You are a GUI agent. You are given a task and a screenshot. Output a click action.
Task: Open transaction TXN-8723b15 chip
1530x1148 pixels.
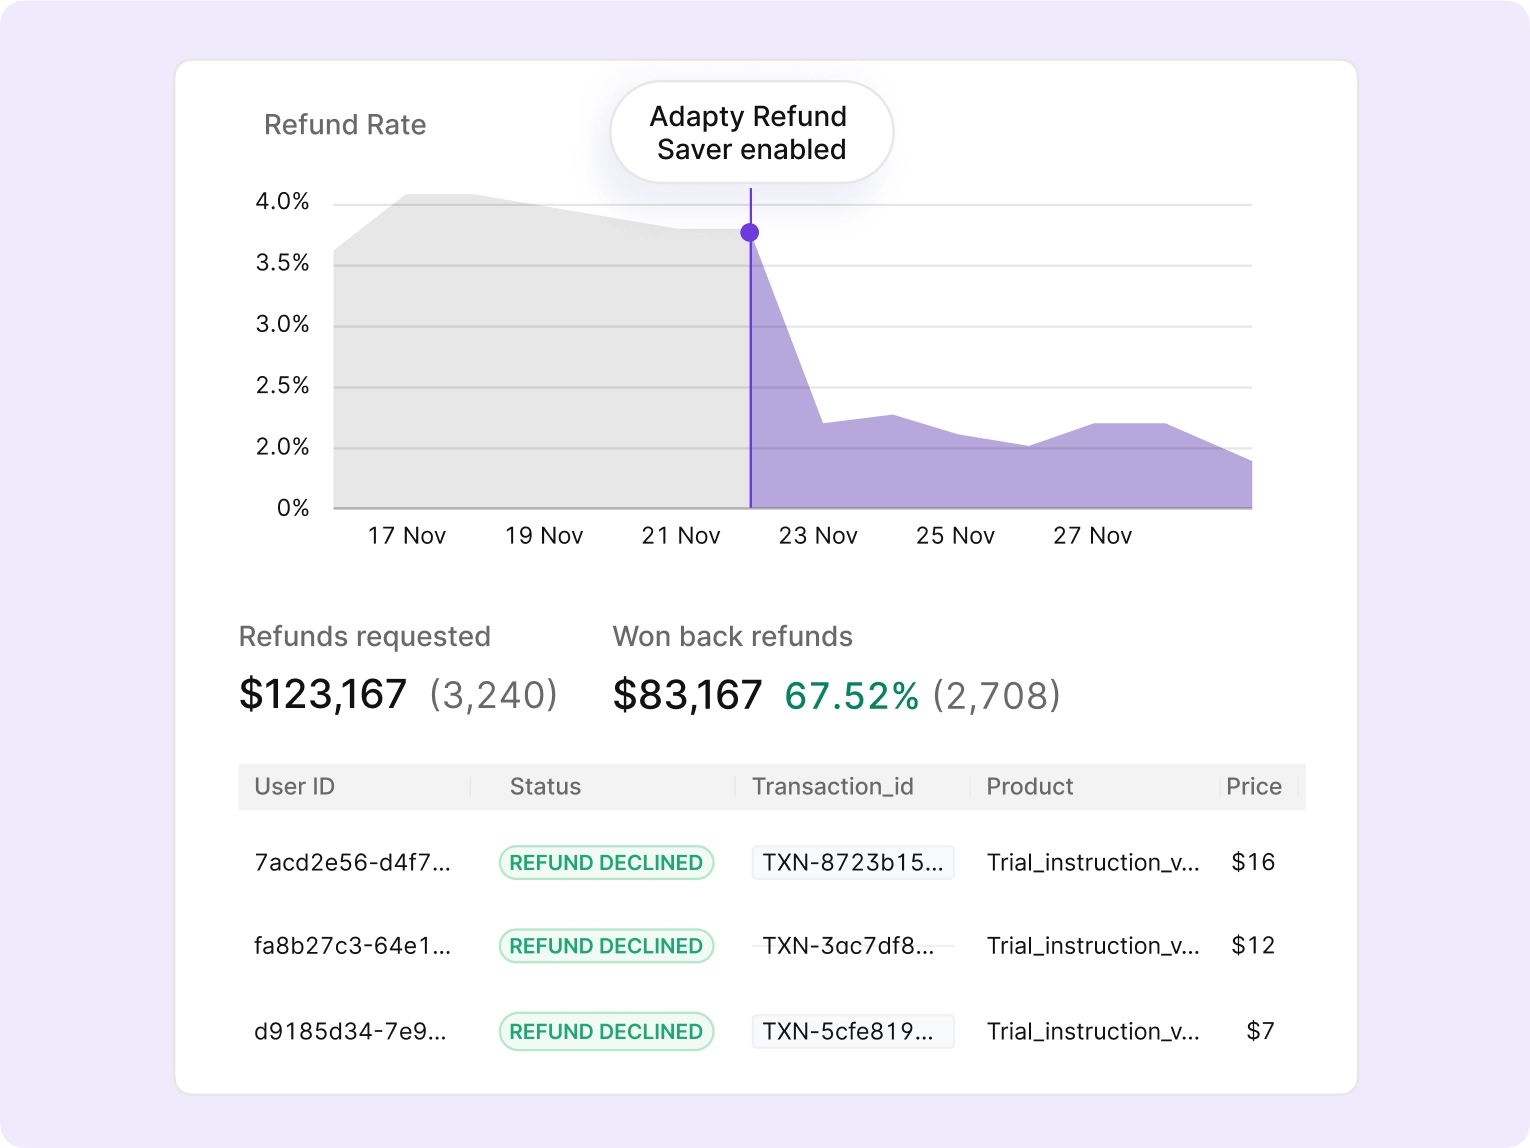pyautogui.click(x=852, y=862)
